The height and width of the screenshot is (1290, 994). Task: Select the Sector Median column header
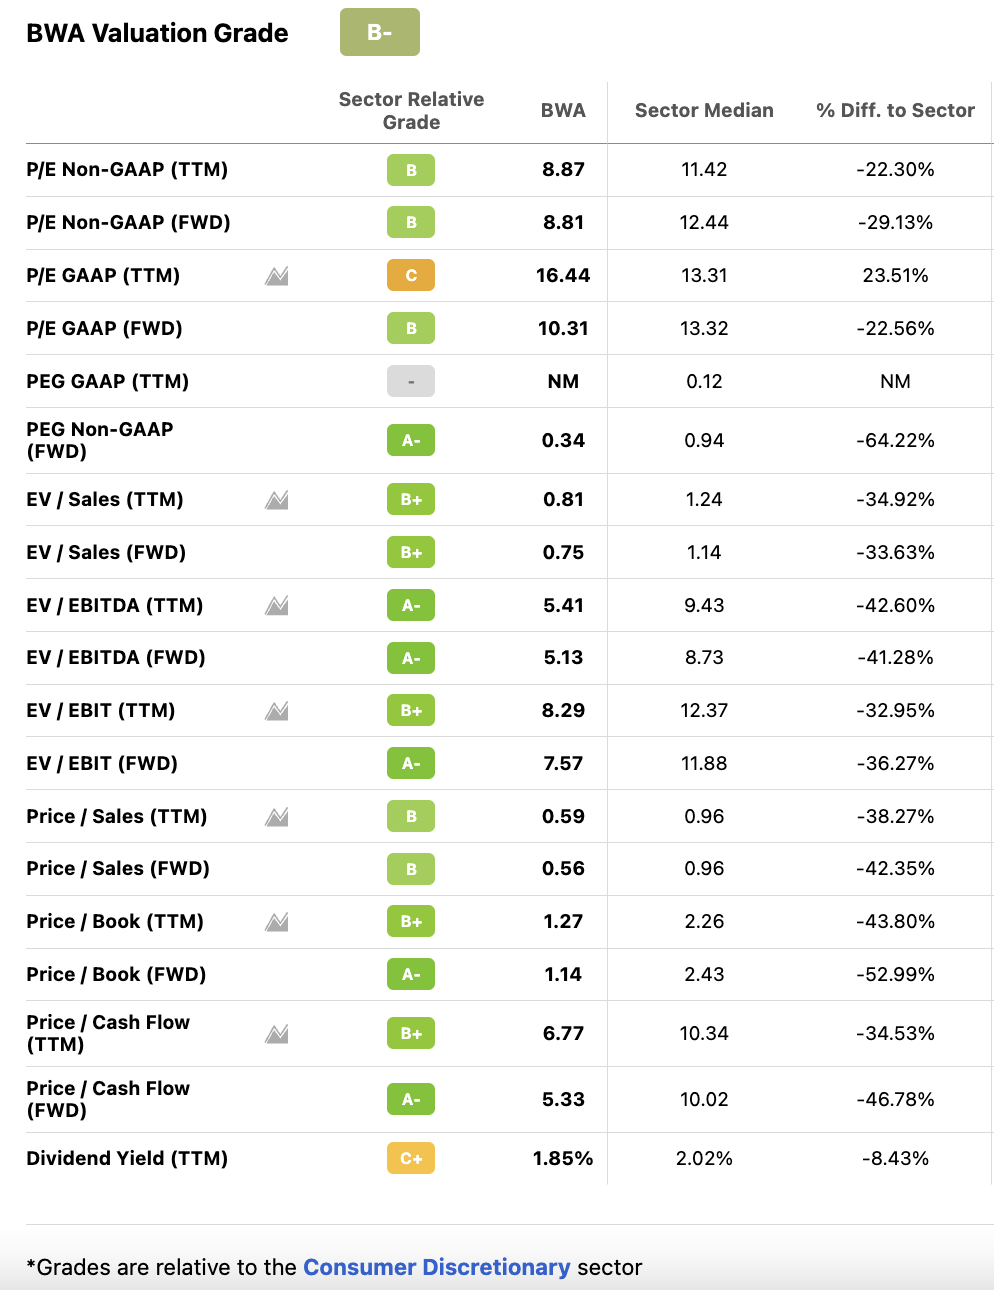pyautogui.click(x=704, y=110)
